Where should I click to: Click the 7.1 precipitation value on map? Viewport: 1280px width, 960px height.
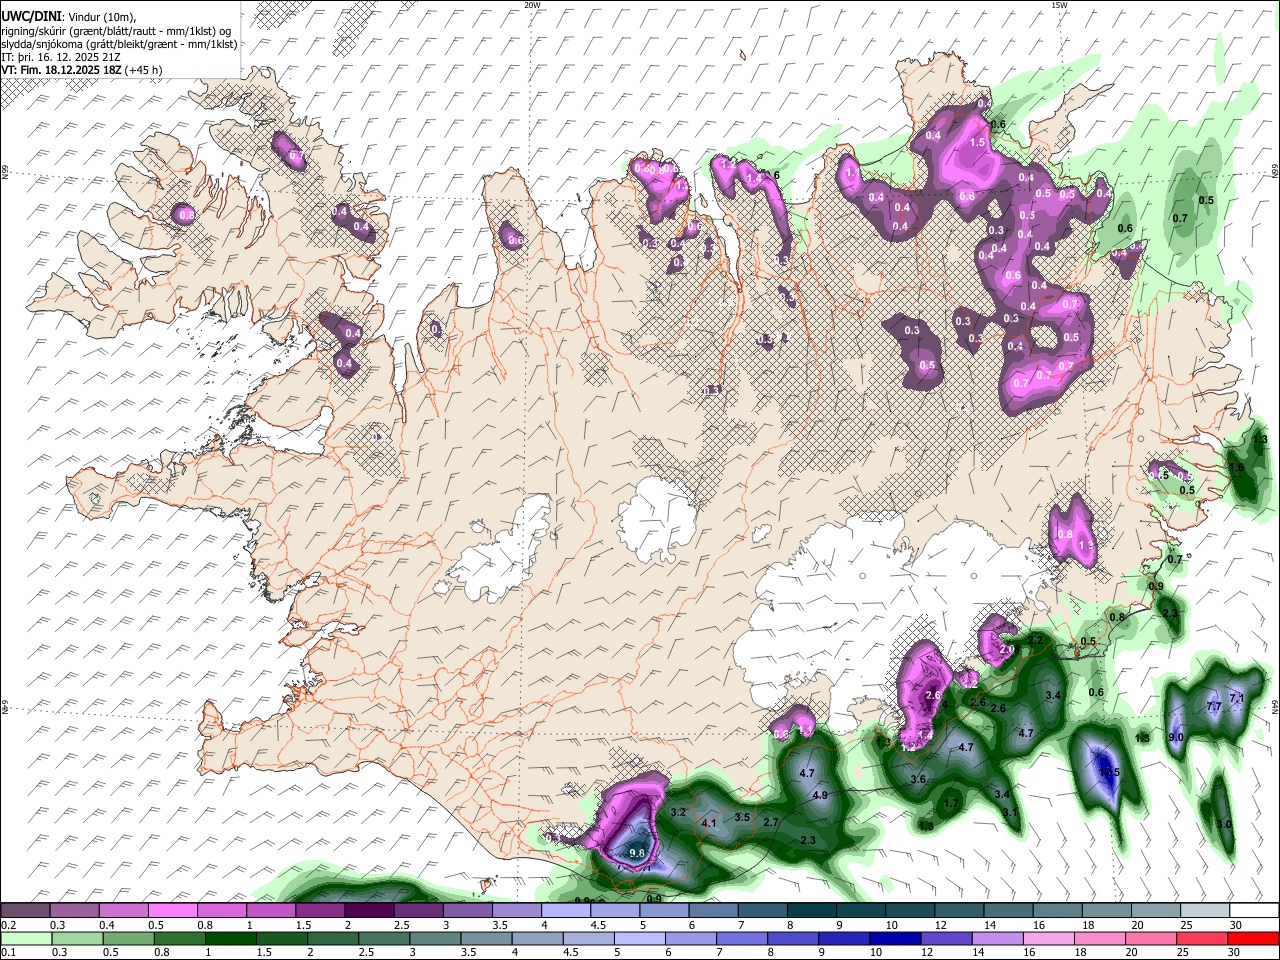click(x=1236, y=697)
